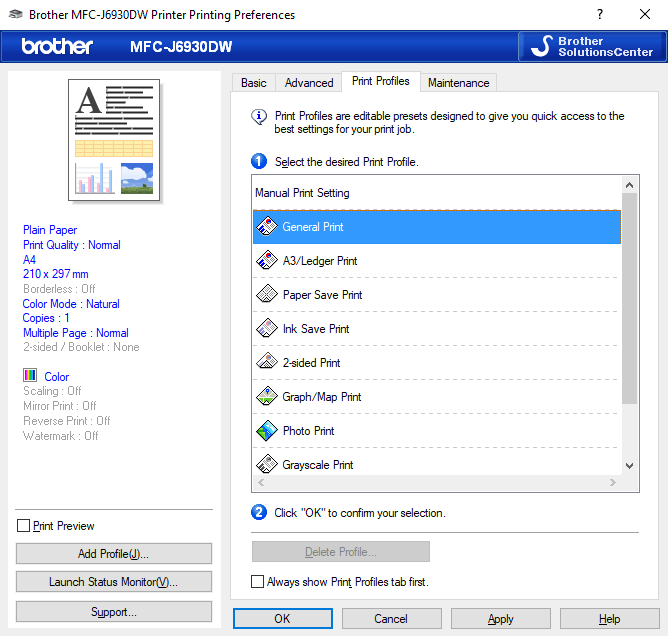This screenshot has width=668, height=636.
Task: Click the vertical scrollbar thumb in profile list
Action: pos(629,298)
